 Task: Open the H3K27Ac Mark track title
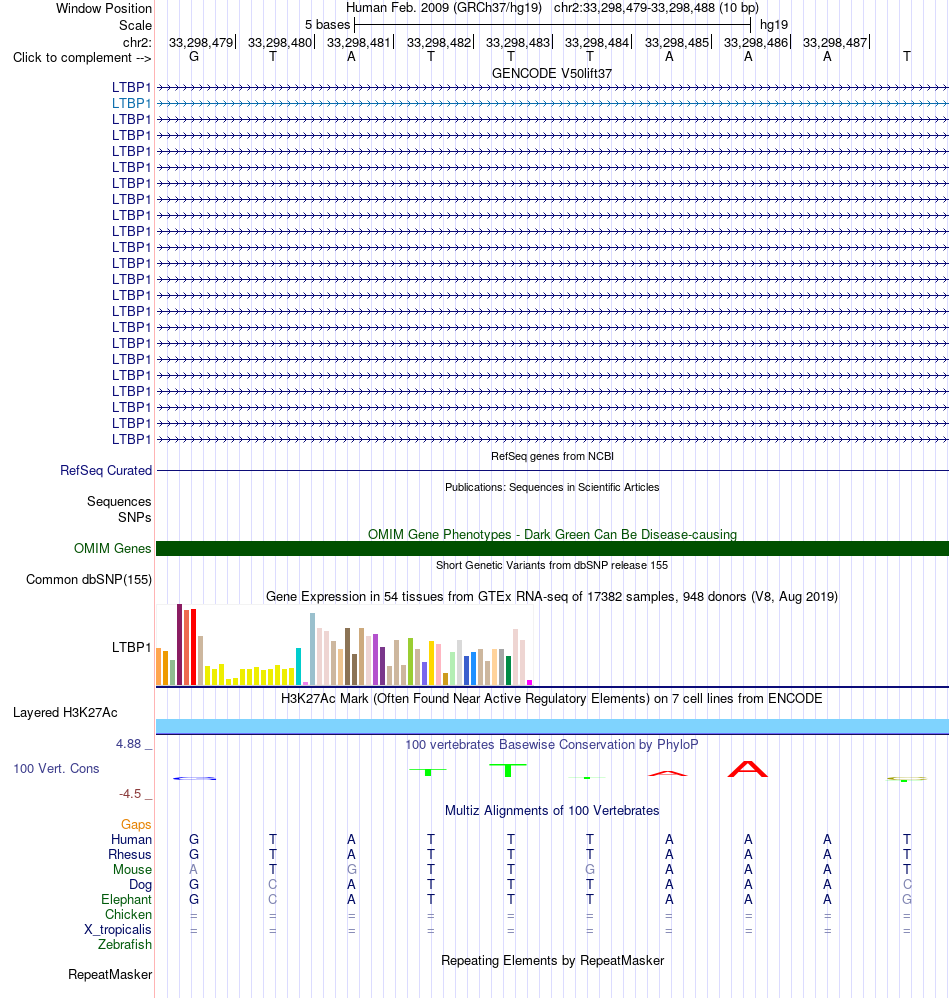click(x=552, y=698)
